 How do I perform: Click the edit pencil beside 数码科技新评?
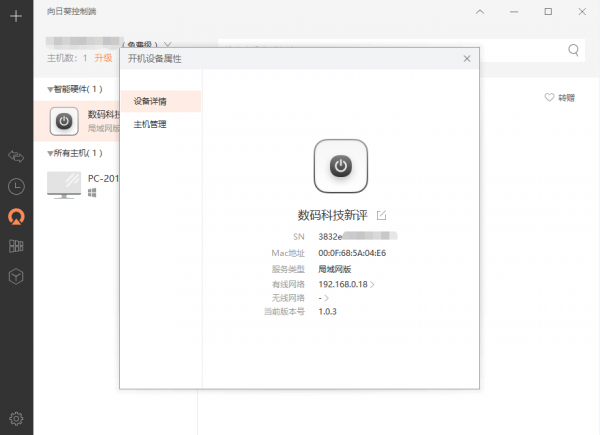click(381, 215)
